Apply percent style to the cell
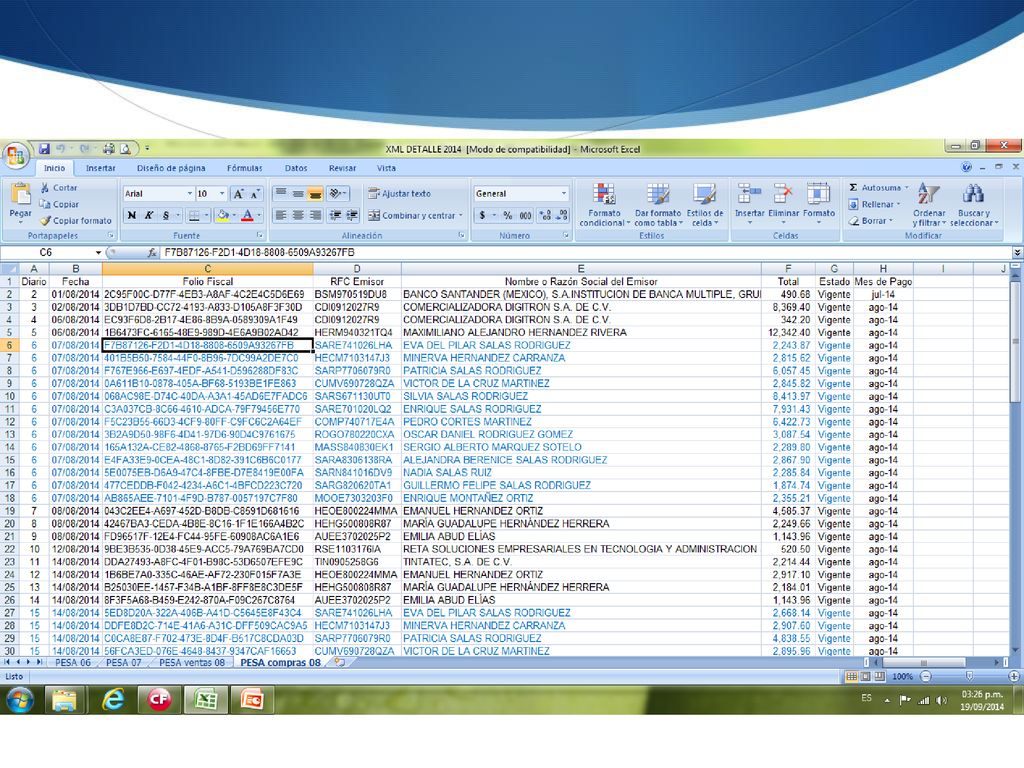The width and height of the screenshot is (1024, 768). [x=507, y=216]
